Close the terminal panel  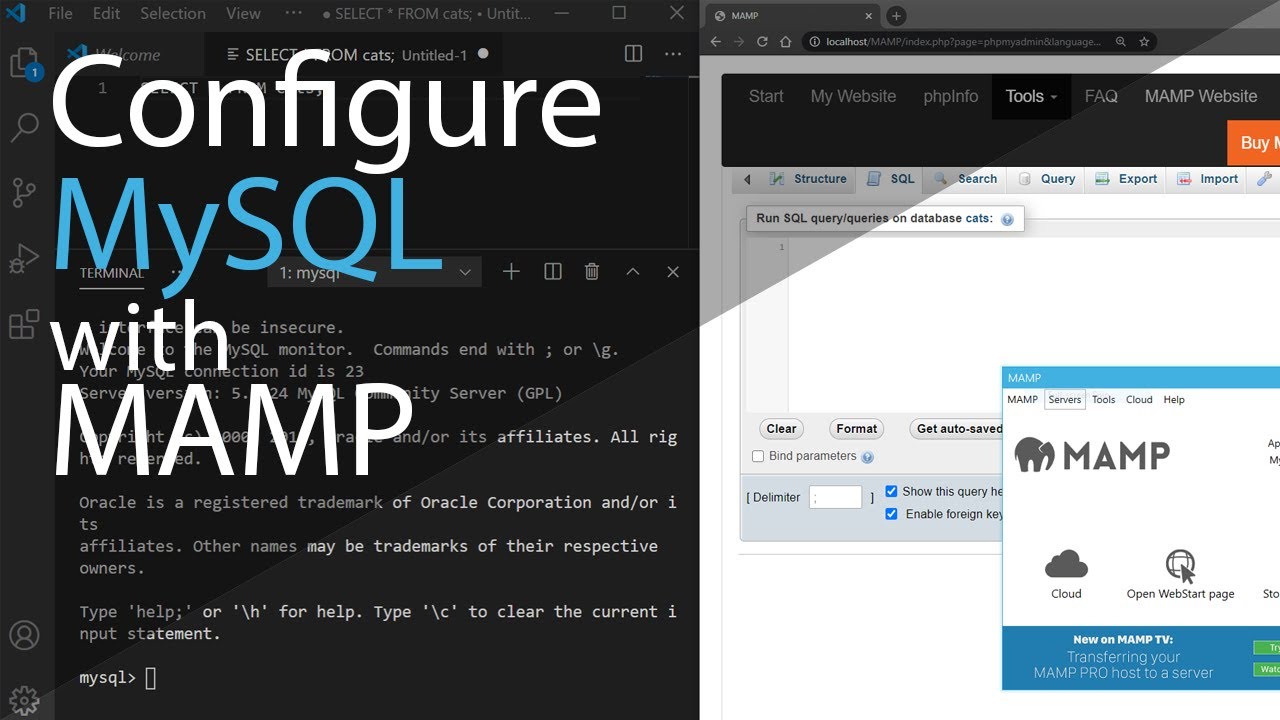click(673, 272)
